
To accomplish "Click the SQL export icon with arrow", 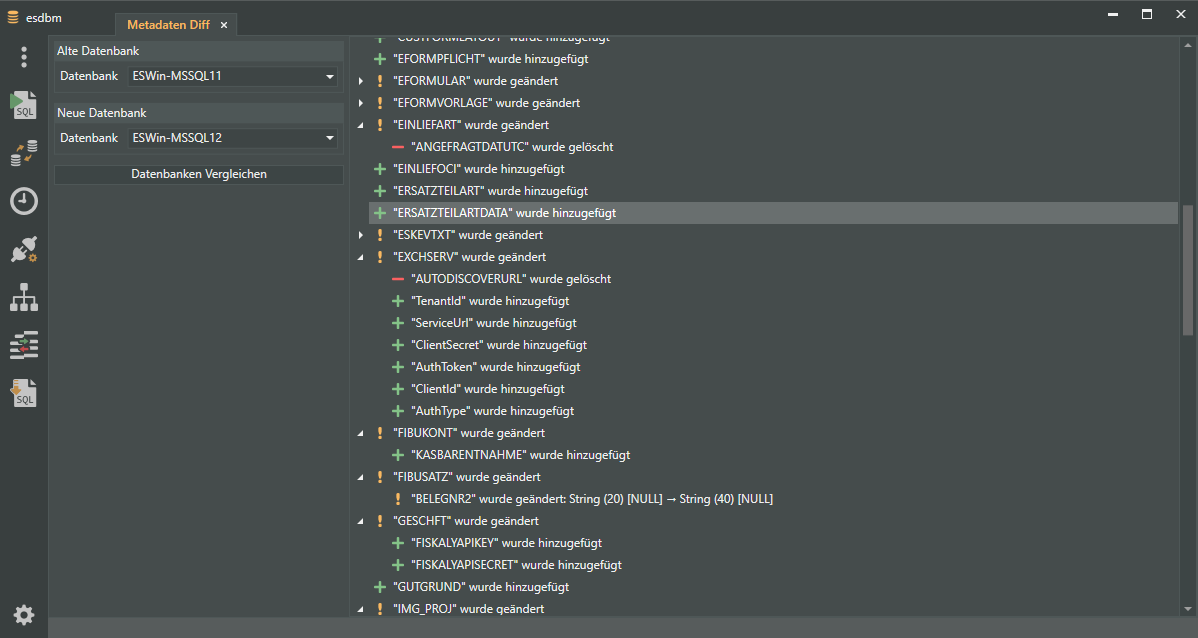I will click(24, 393).
